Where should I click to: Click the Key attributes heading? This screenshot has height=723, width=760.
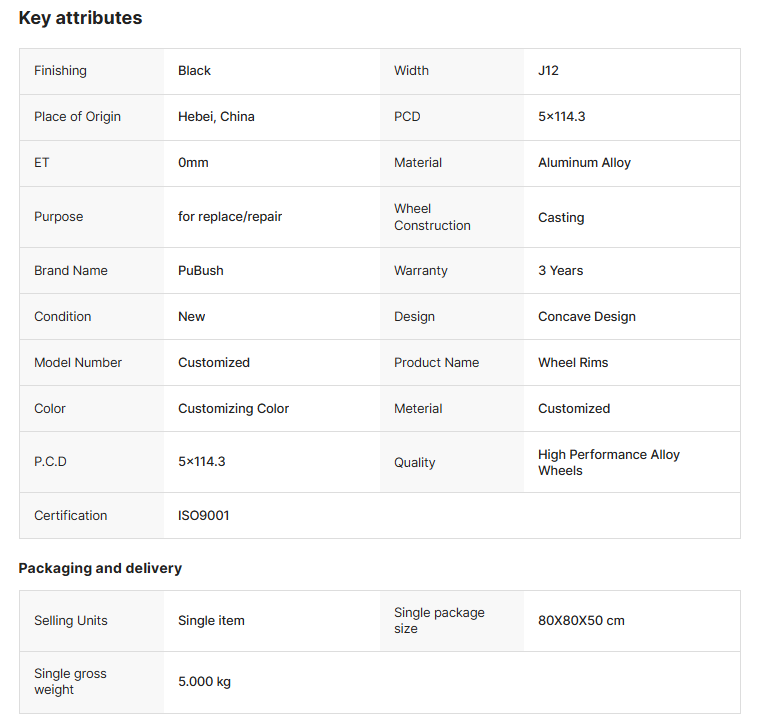(80, 18)
